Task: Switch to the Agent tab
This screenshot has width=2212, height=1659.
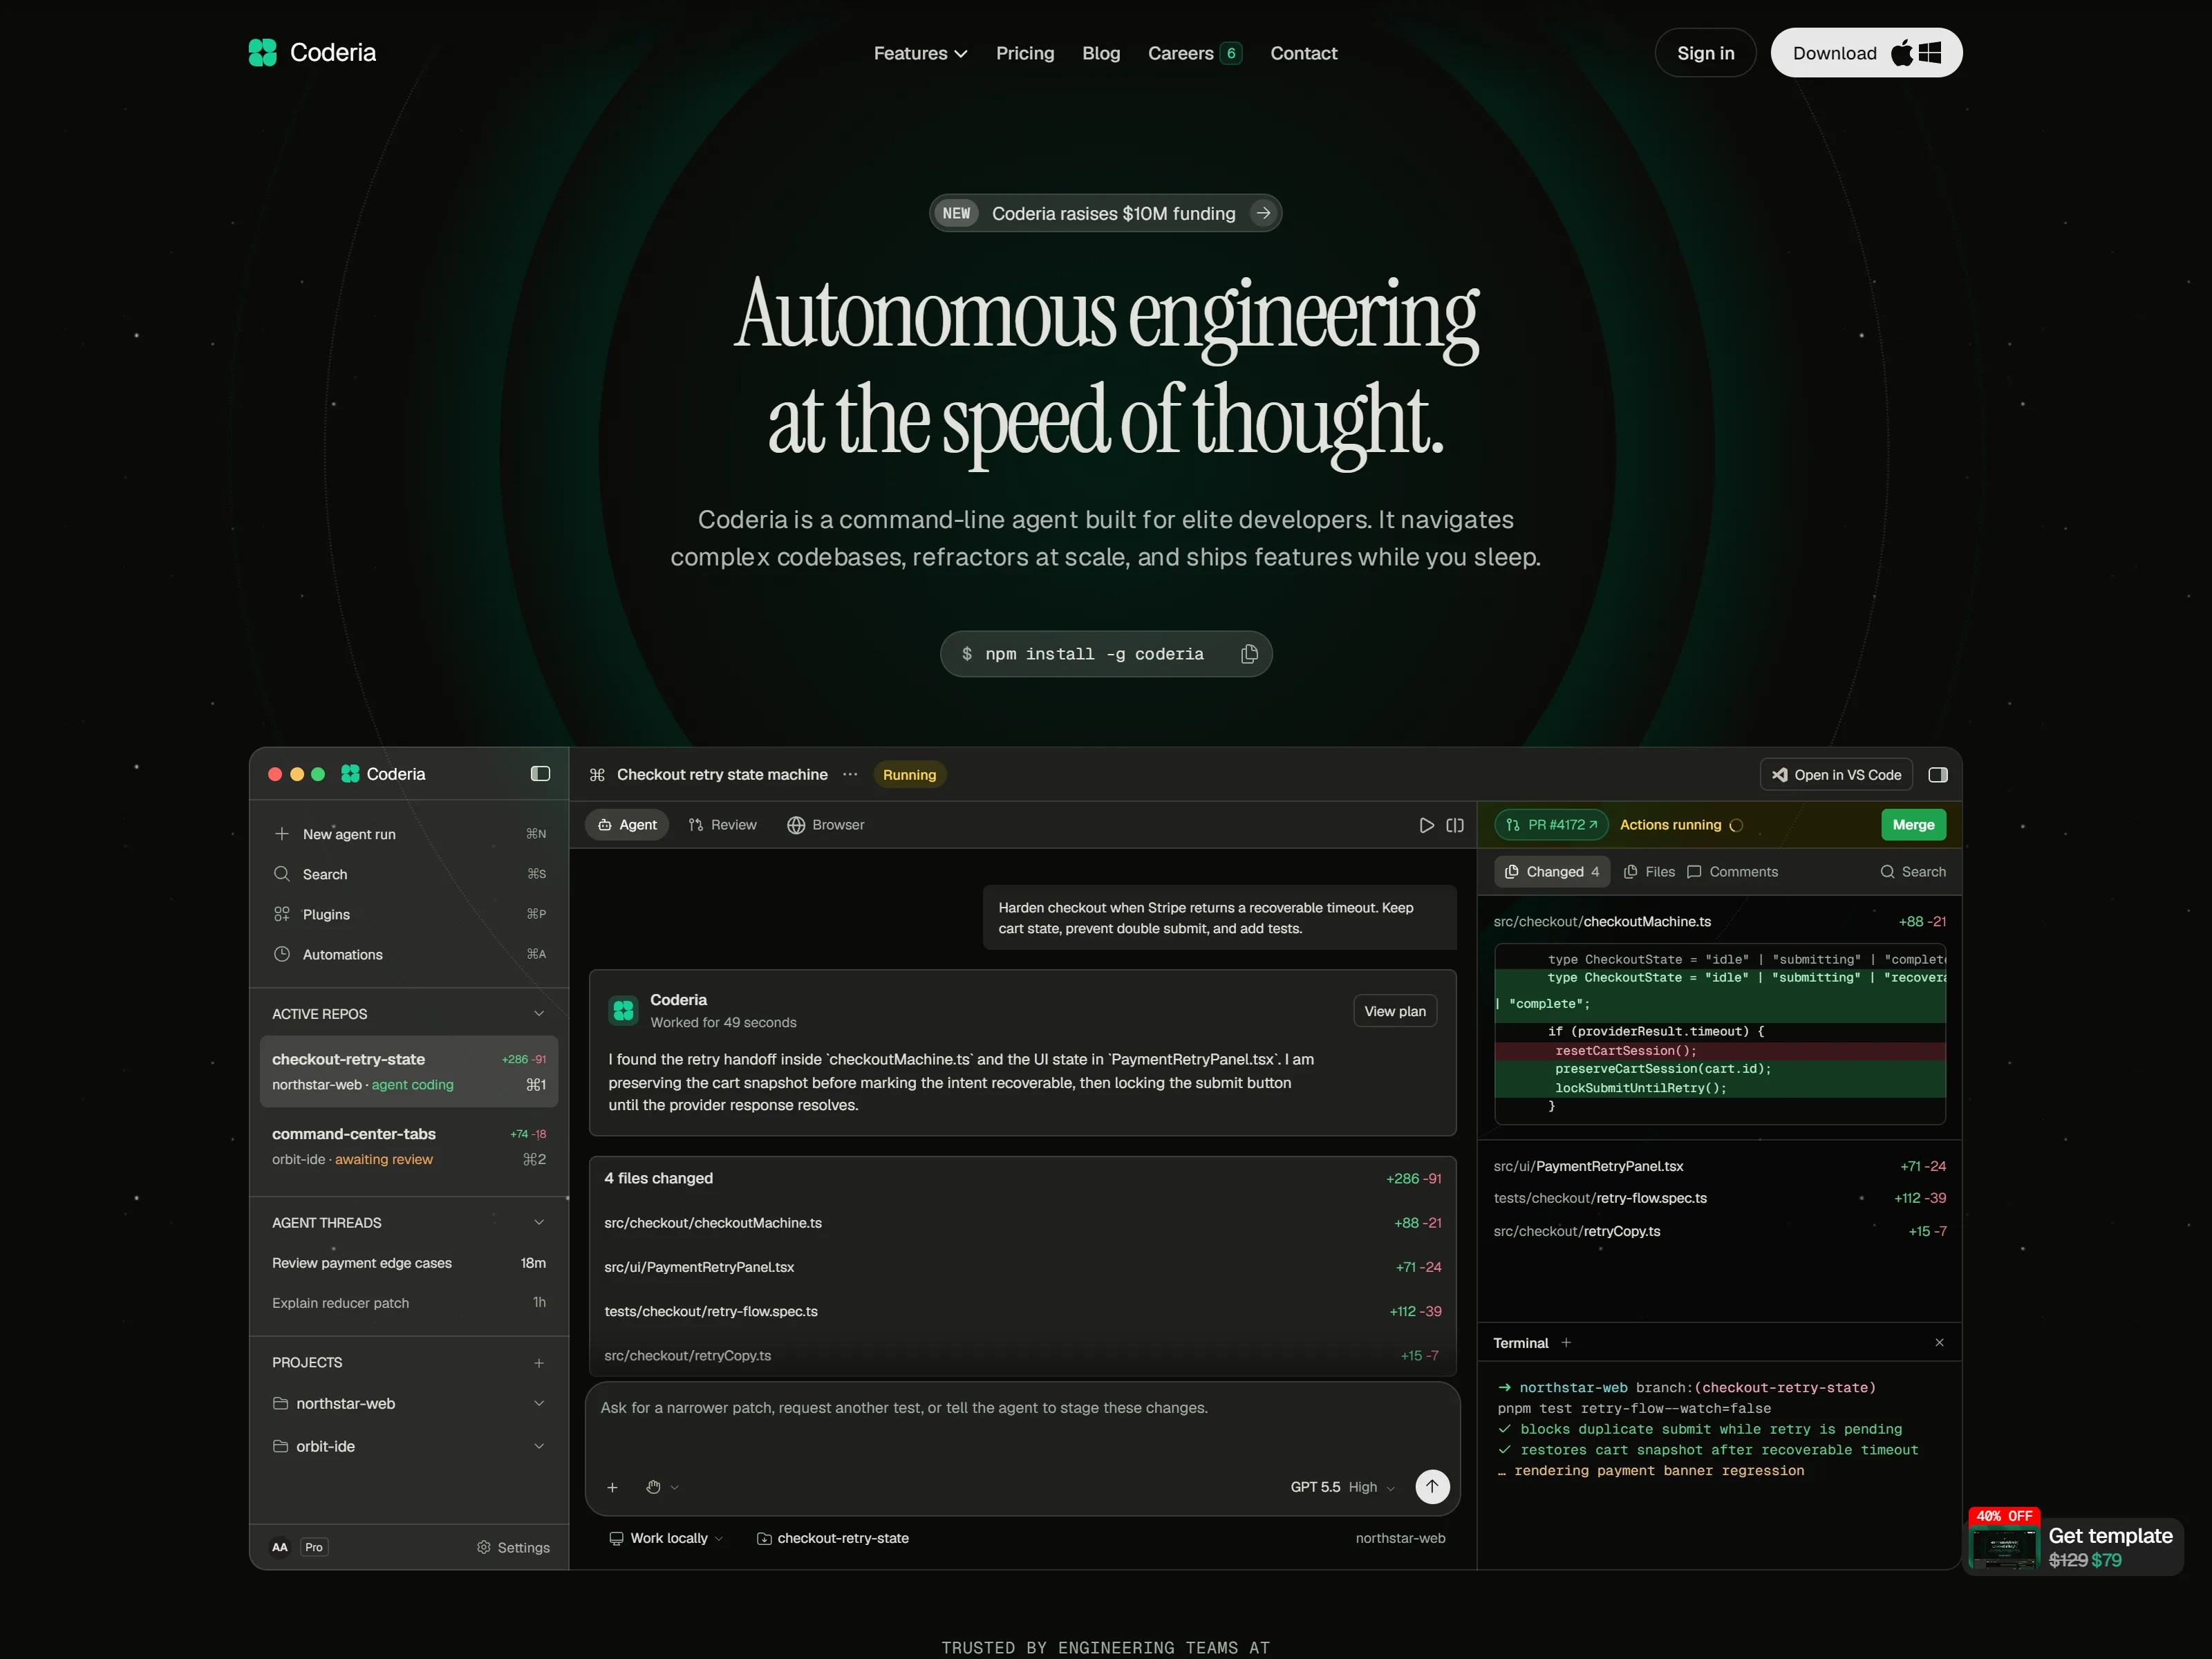Action: pos(627,825)
